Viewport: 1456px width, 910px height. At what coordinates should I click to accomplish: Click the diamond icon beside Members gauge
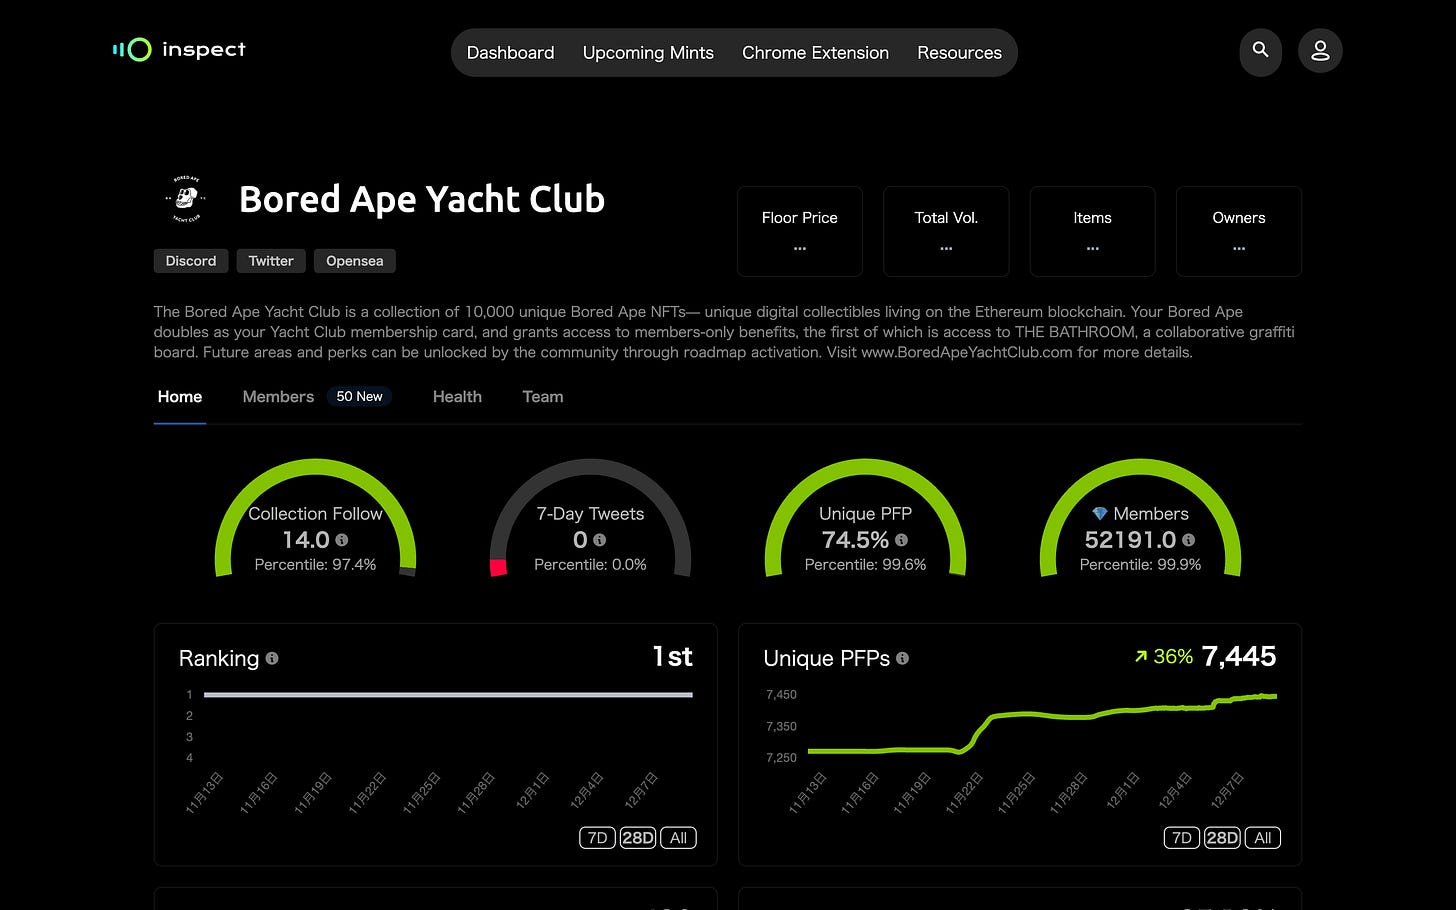tap(1100, 514)
